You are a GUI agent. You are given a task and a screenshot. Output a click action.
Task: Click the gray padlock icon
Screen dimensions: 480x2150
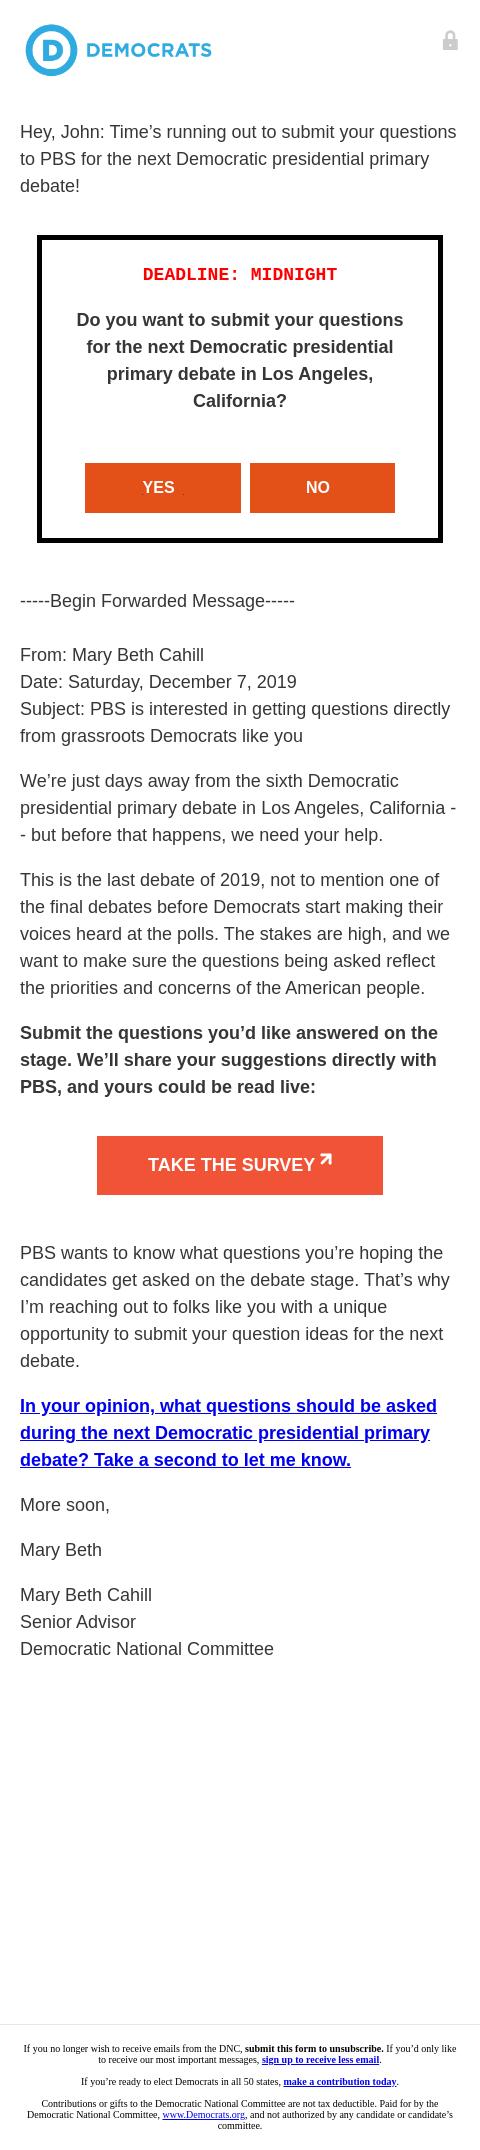(450, 40)
